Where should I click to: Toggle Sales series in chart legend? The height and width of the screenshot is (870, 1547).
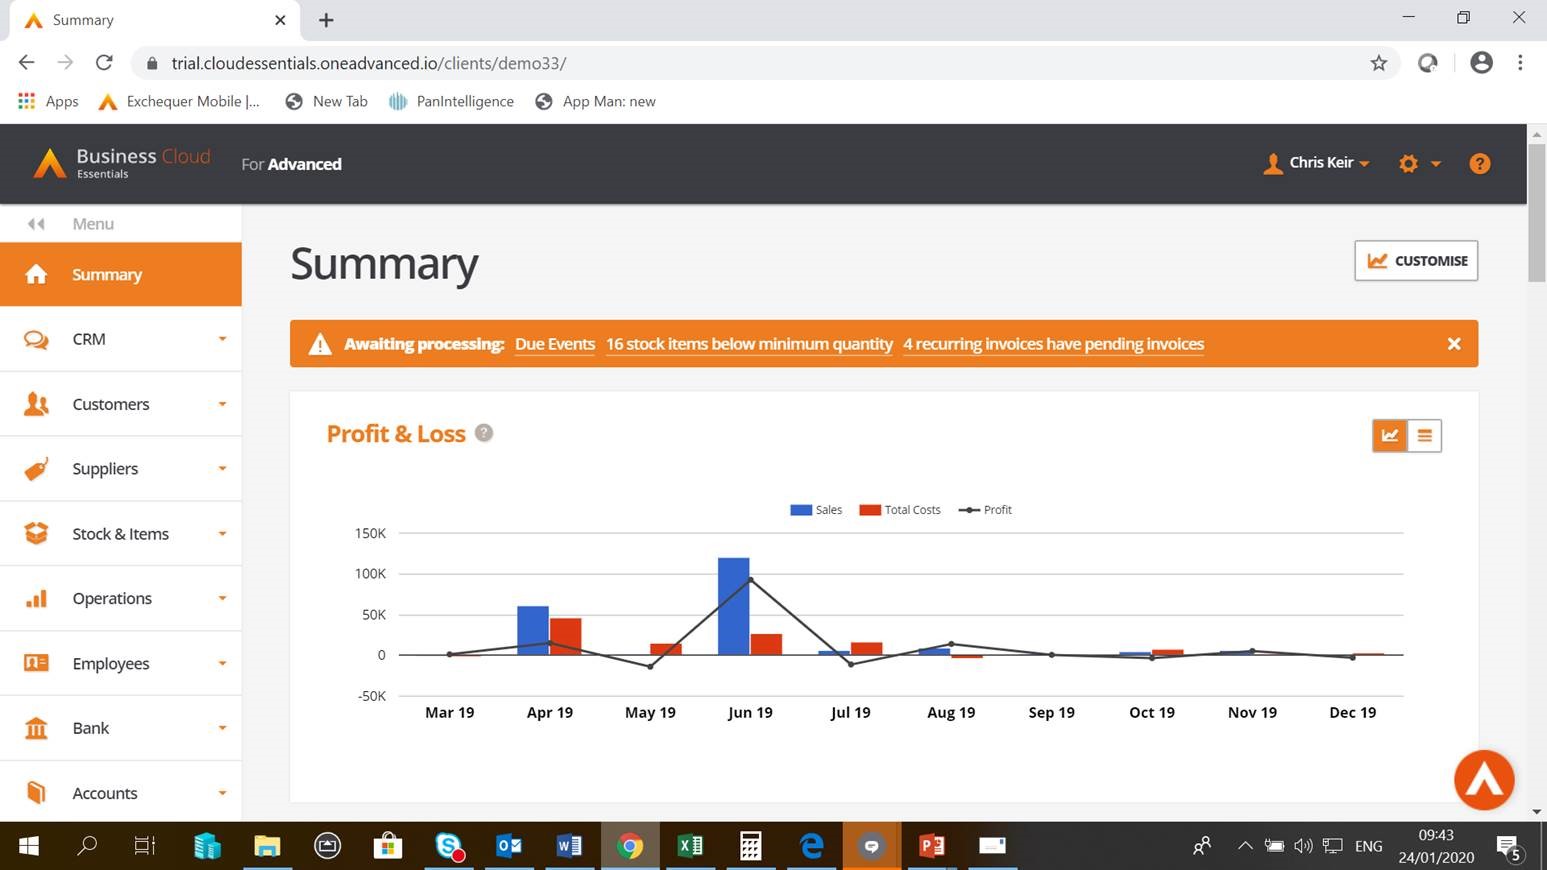[x=817, y=510]
